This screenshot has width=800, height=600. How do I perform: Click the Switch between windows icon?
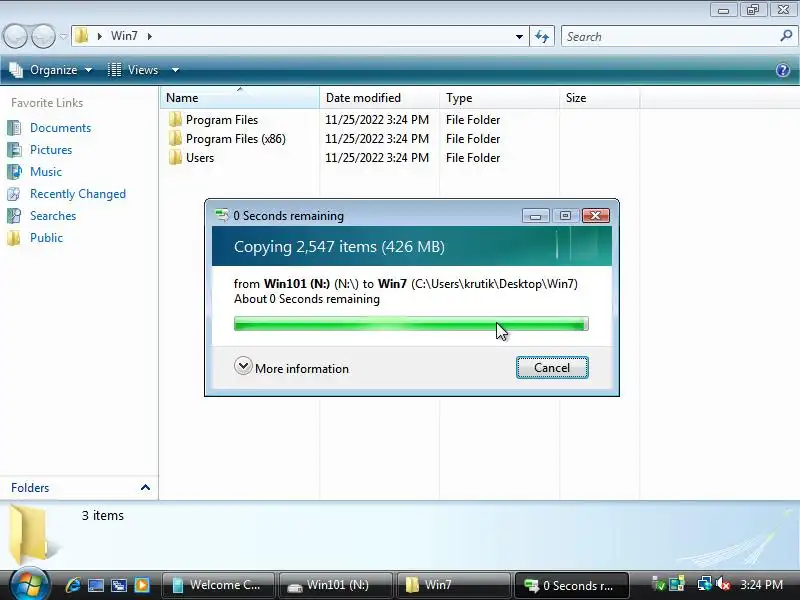(119, 585)
